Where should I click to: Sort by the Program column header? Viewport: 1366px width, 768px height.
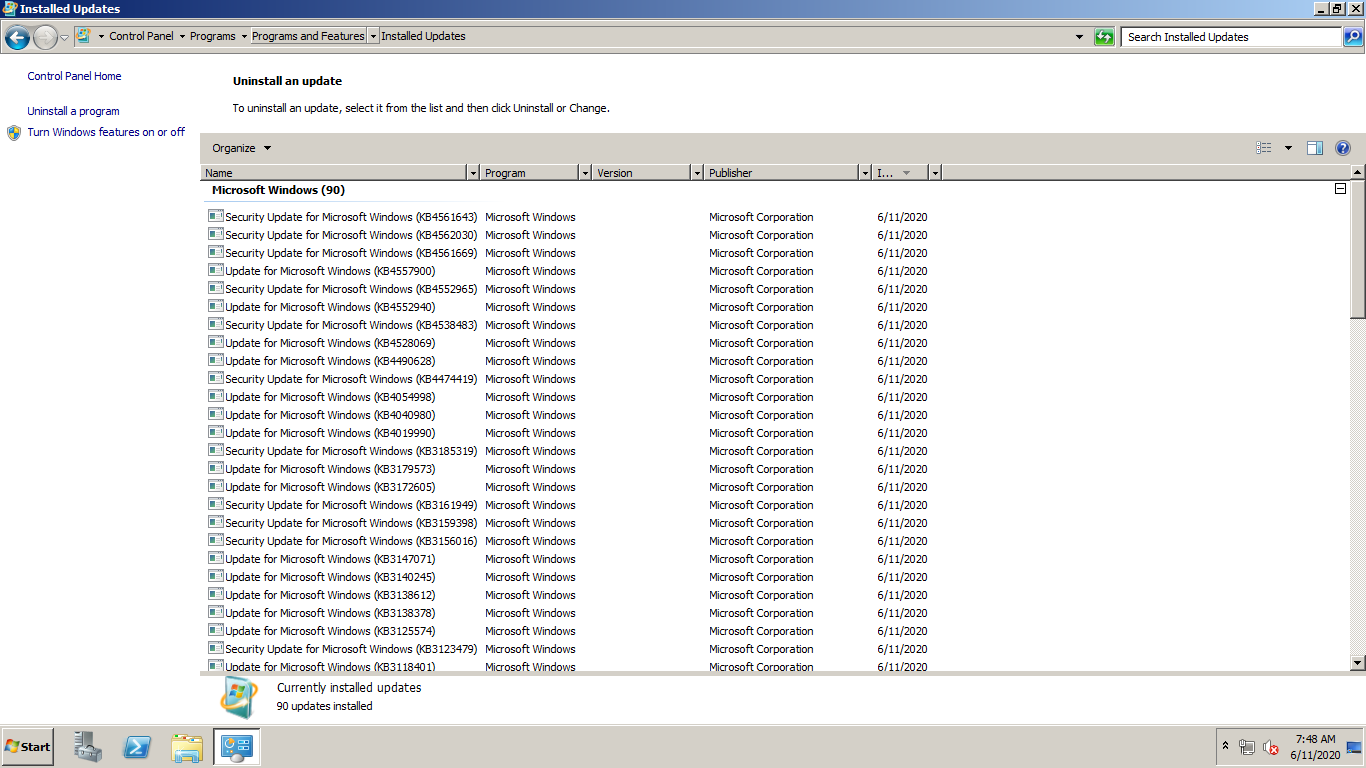(x=530, y=173)
